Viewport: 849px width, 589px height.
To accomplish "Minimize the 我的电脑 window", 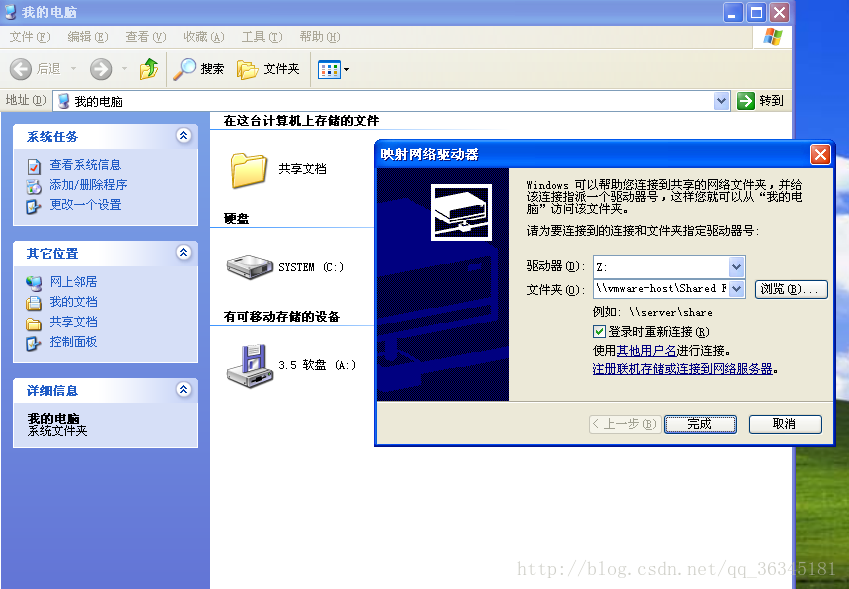I will [733, 12].
